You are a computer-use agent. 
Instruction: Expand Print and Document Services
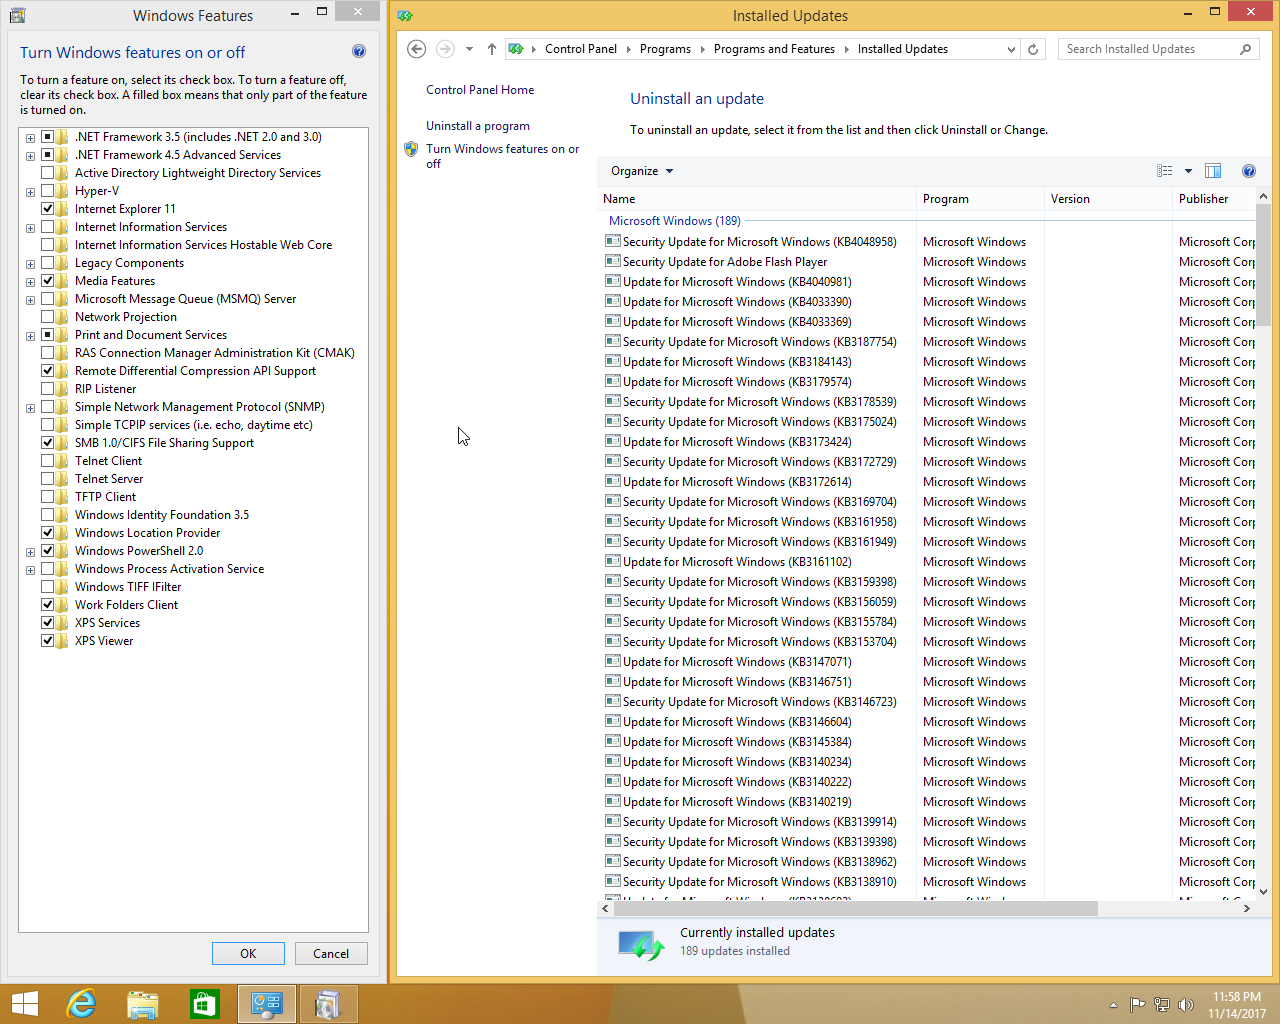[30, 336]
